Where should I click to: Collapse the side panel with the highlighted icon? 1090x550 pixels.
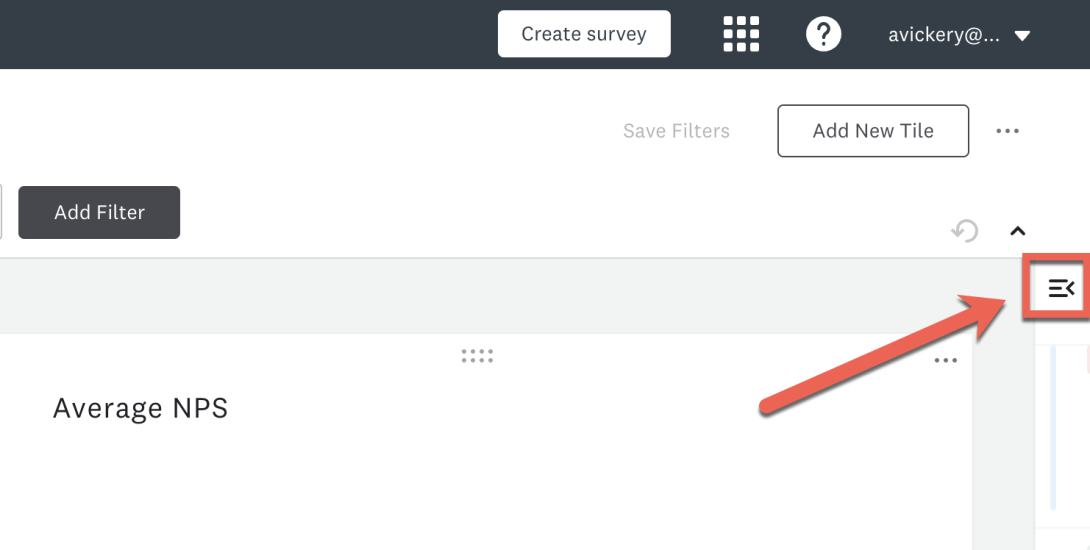point(1060,288)
